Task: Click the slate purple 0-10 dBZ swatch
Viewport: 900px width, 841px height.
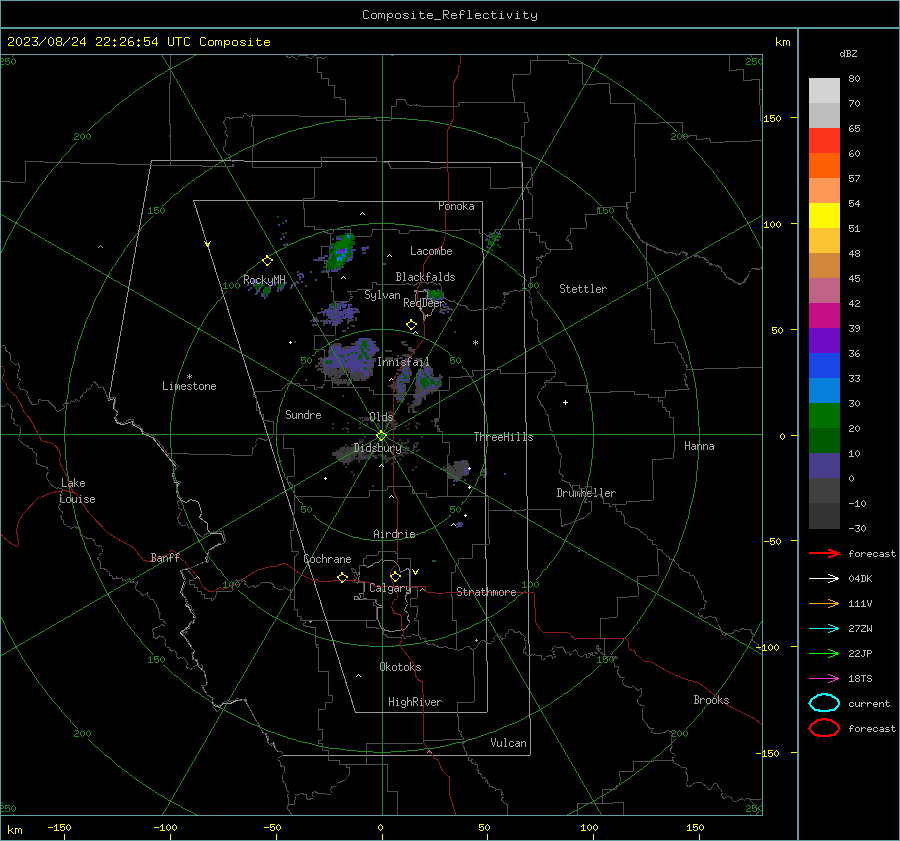Action: point(824,466)
